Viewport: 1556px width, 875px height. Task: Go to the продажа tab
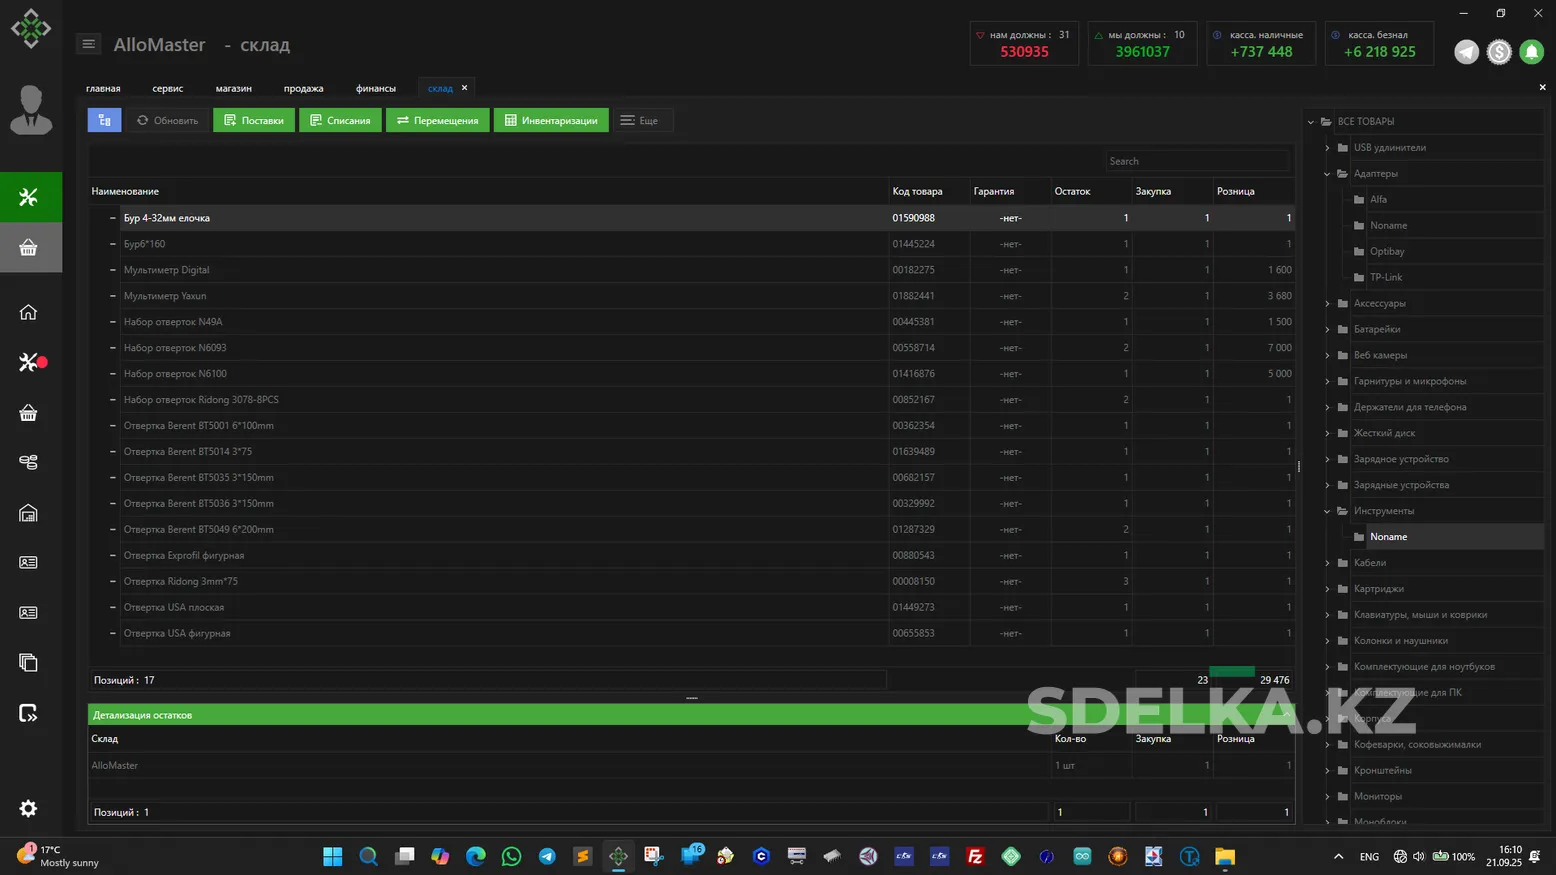[x=303, y=88]
